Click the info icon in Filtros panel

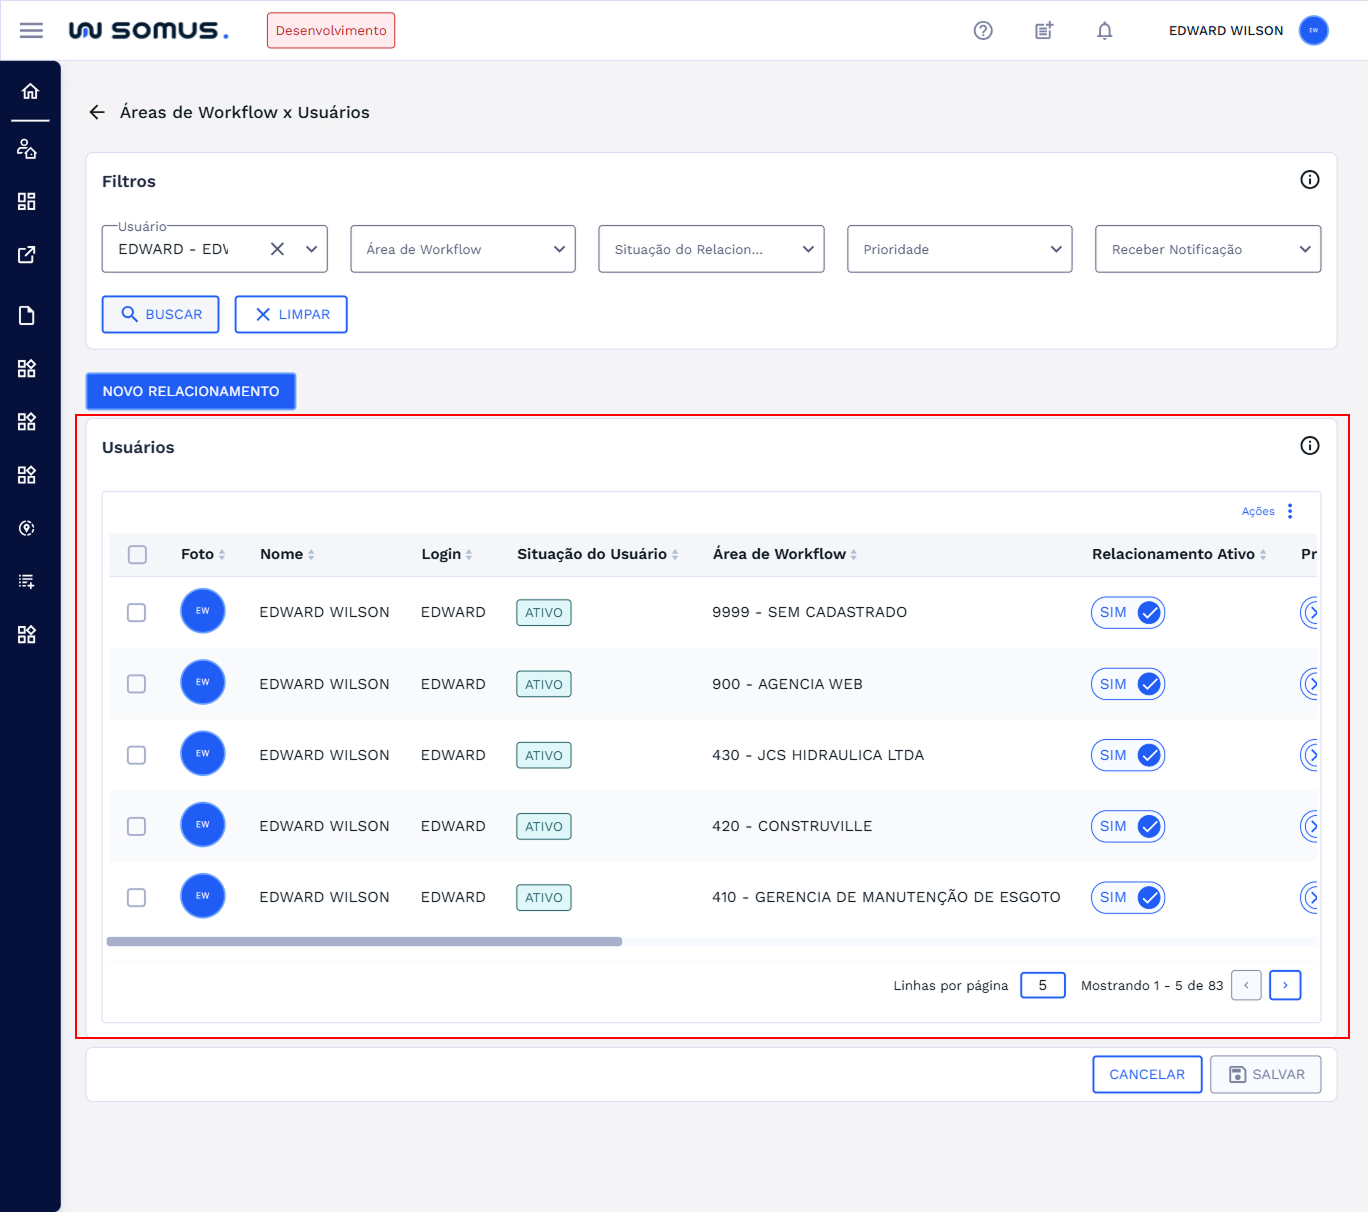tap(1309, 180)
